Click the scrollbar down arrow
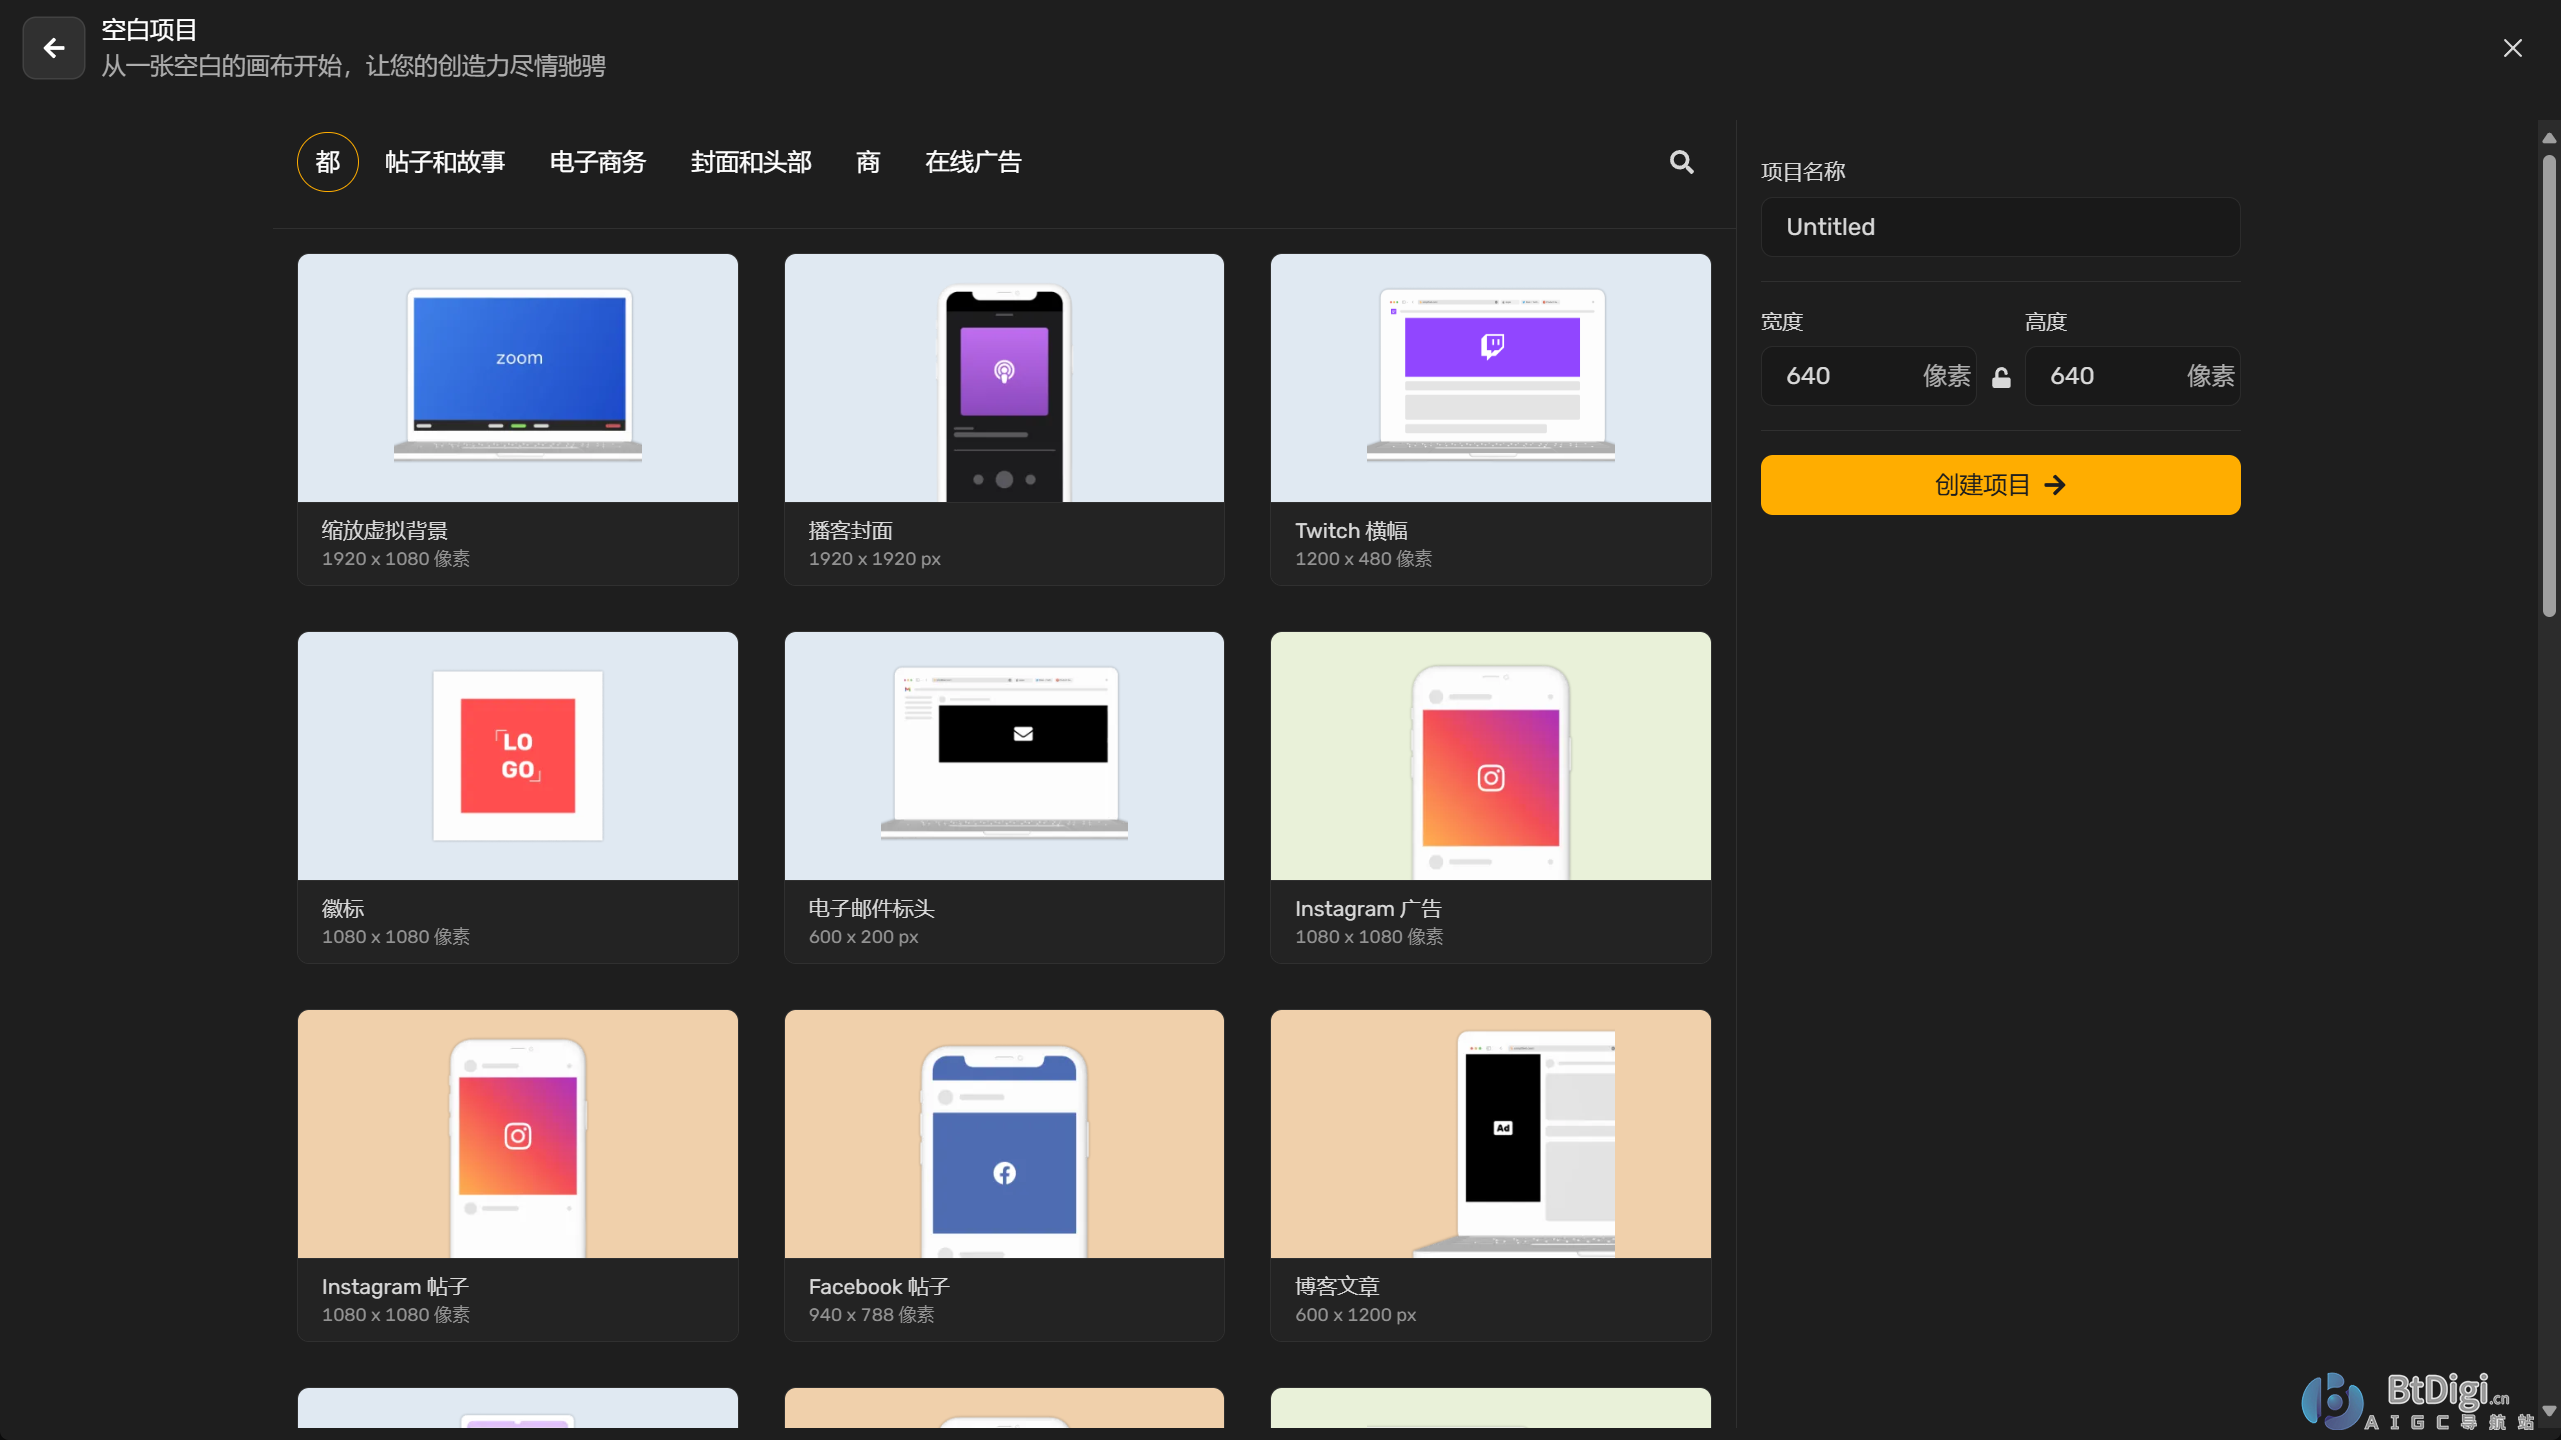Image resolution: width=2561 pixels, height=1440 pixels. [2549, 1411]
